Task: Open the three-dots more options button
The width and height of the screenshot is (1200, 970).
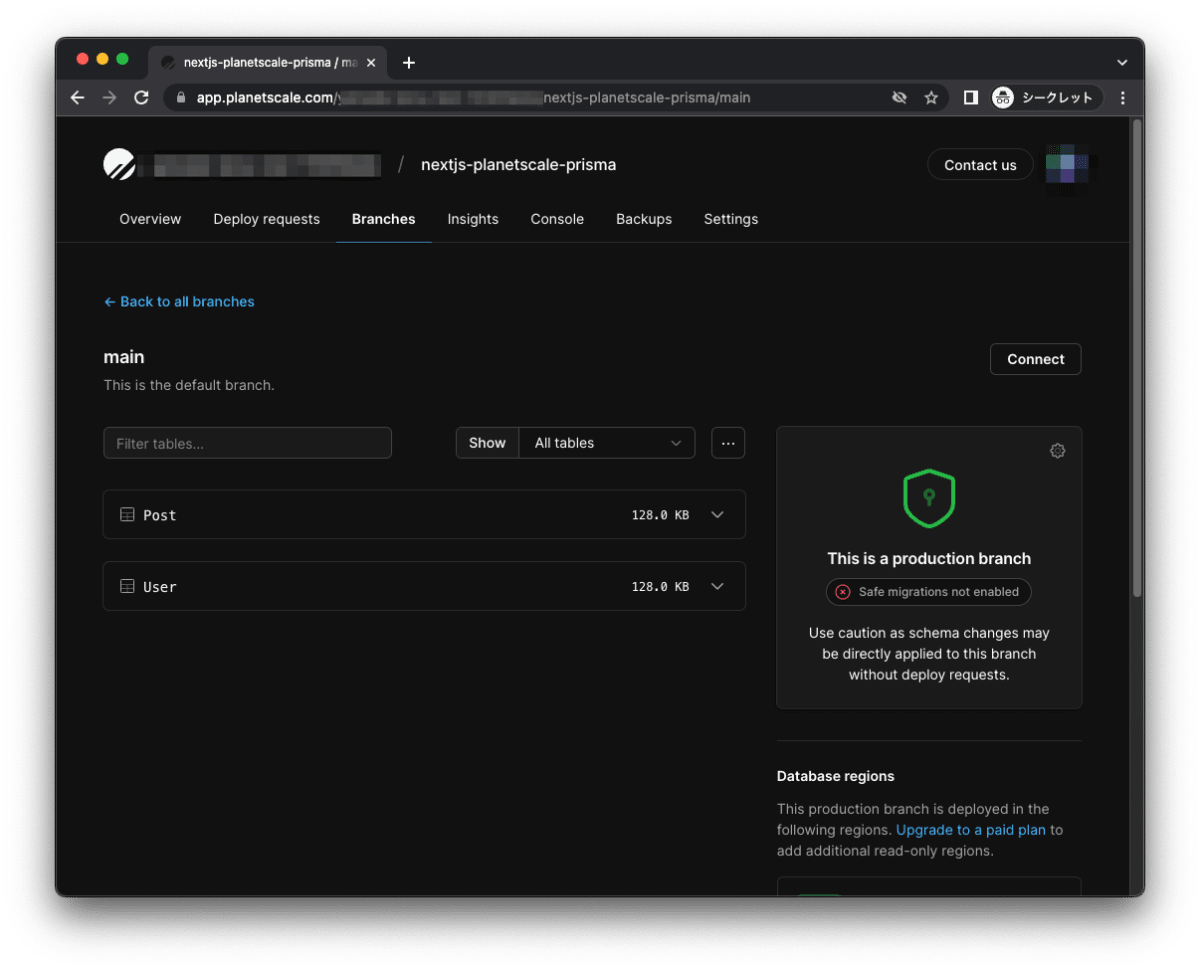Action: tap(728, 443)
